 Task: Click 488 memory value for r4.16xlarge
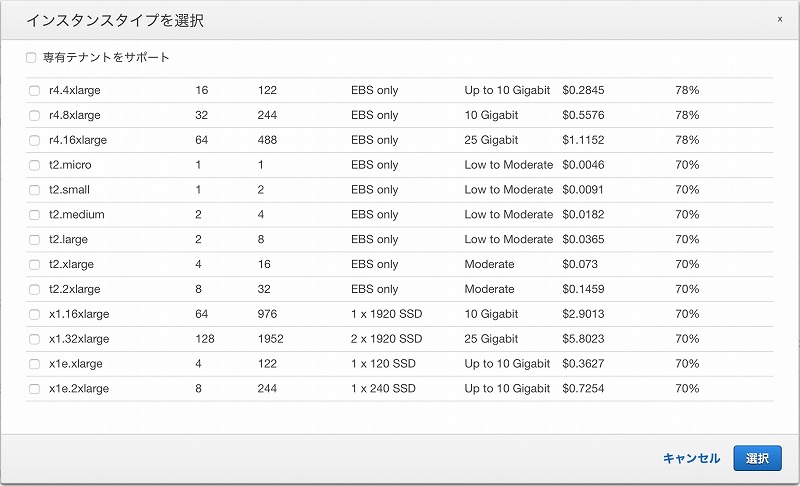tap(267, 140)
